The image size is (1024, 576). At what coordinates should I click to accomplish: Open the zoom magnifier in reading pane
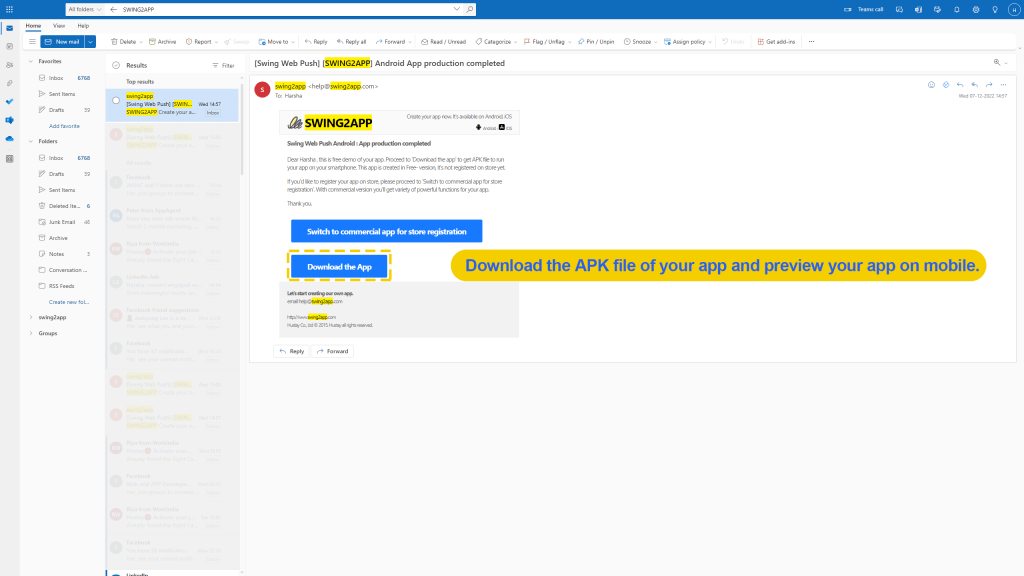[x=997, y=63]
